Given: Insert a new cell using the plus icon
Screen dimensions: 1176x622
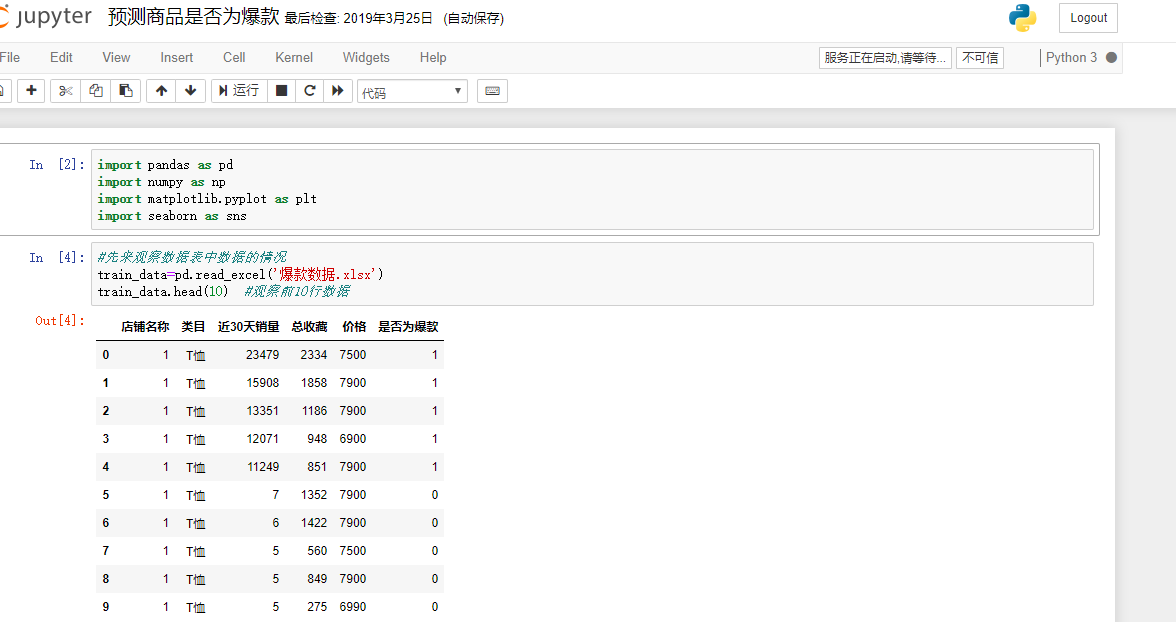Looking at the screenshot, I should 30,90.
